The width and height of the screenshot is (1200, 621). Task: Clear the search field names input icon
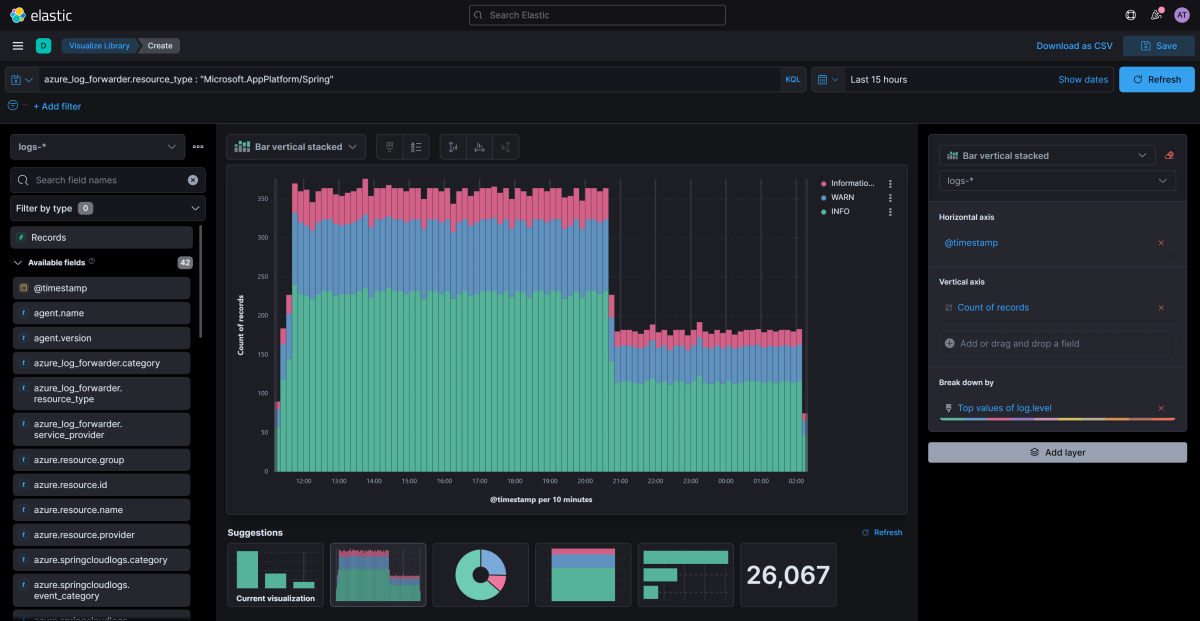click(193, 180)
